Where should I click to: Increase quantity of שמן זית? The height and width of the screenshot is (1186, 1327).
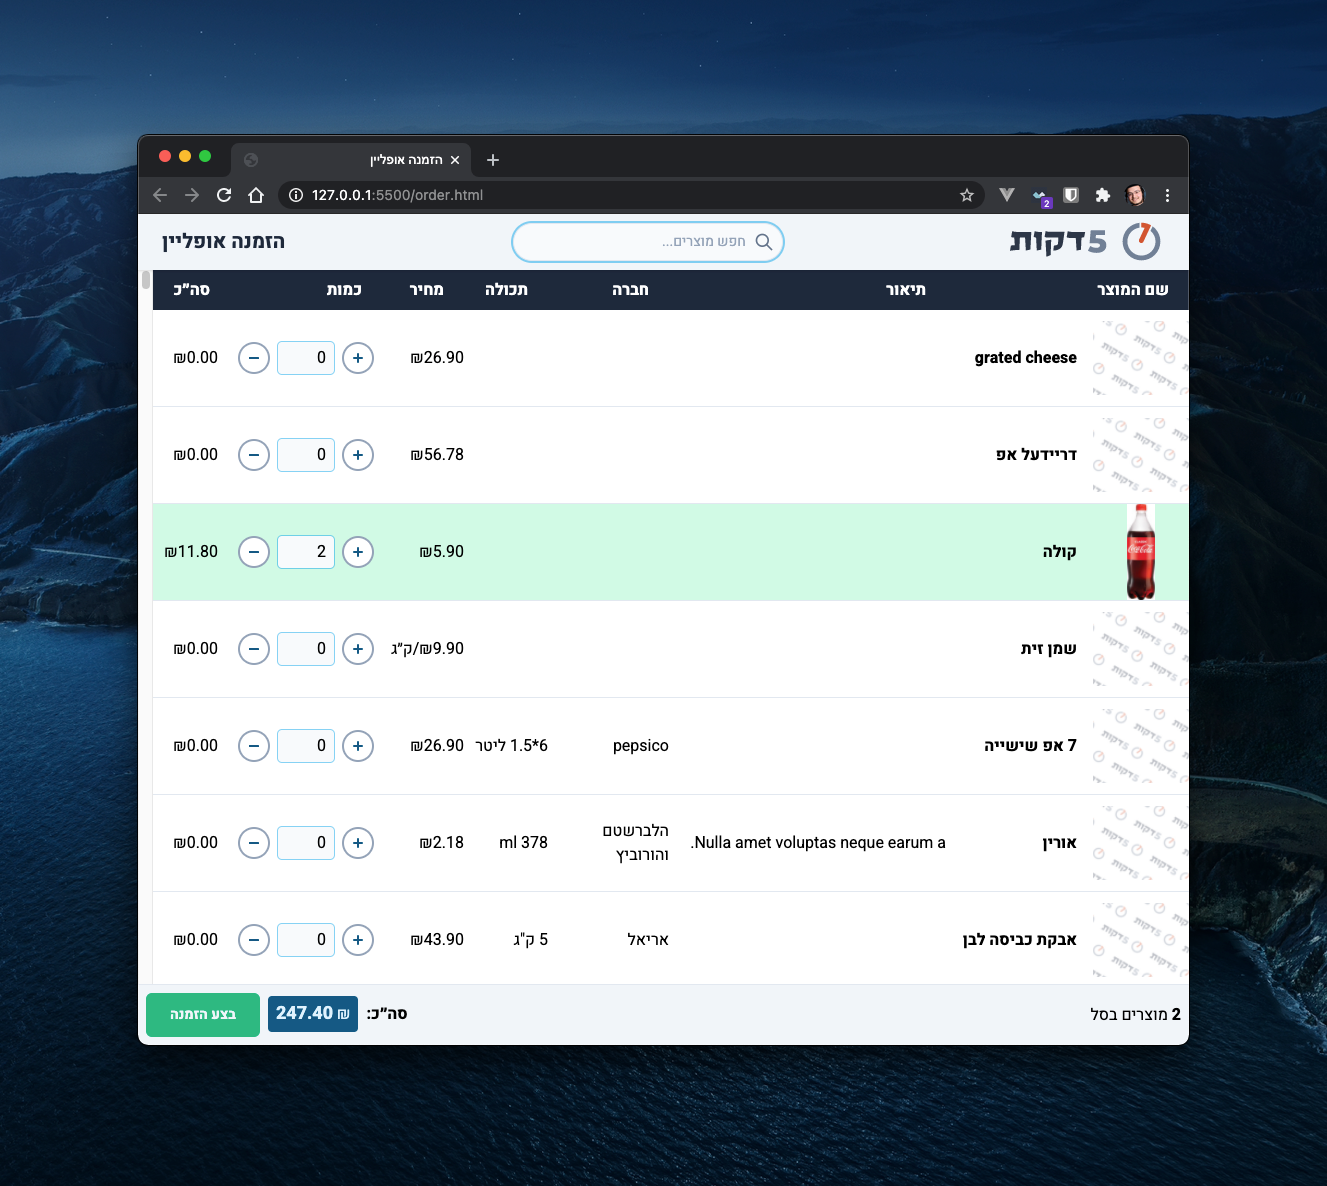click(358, 649)
